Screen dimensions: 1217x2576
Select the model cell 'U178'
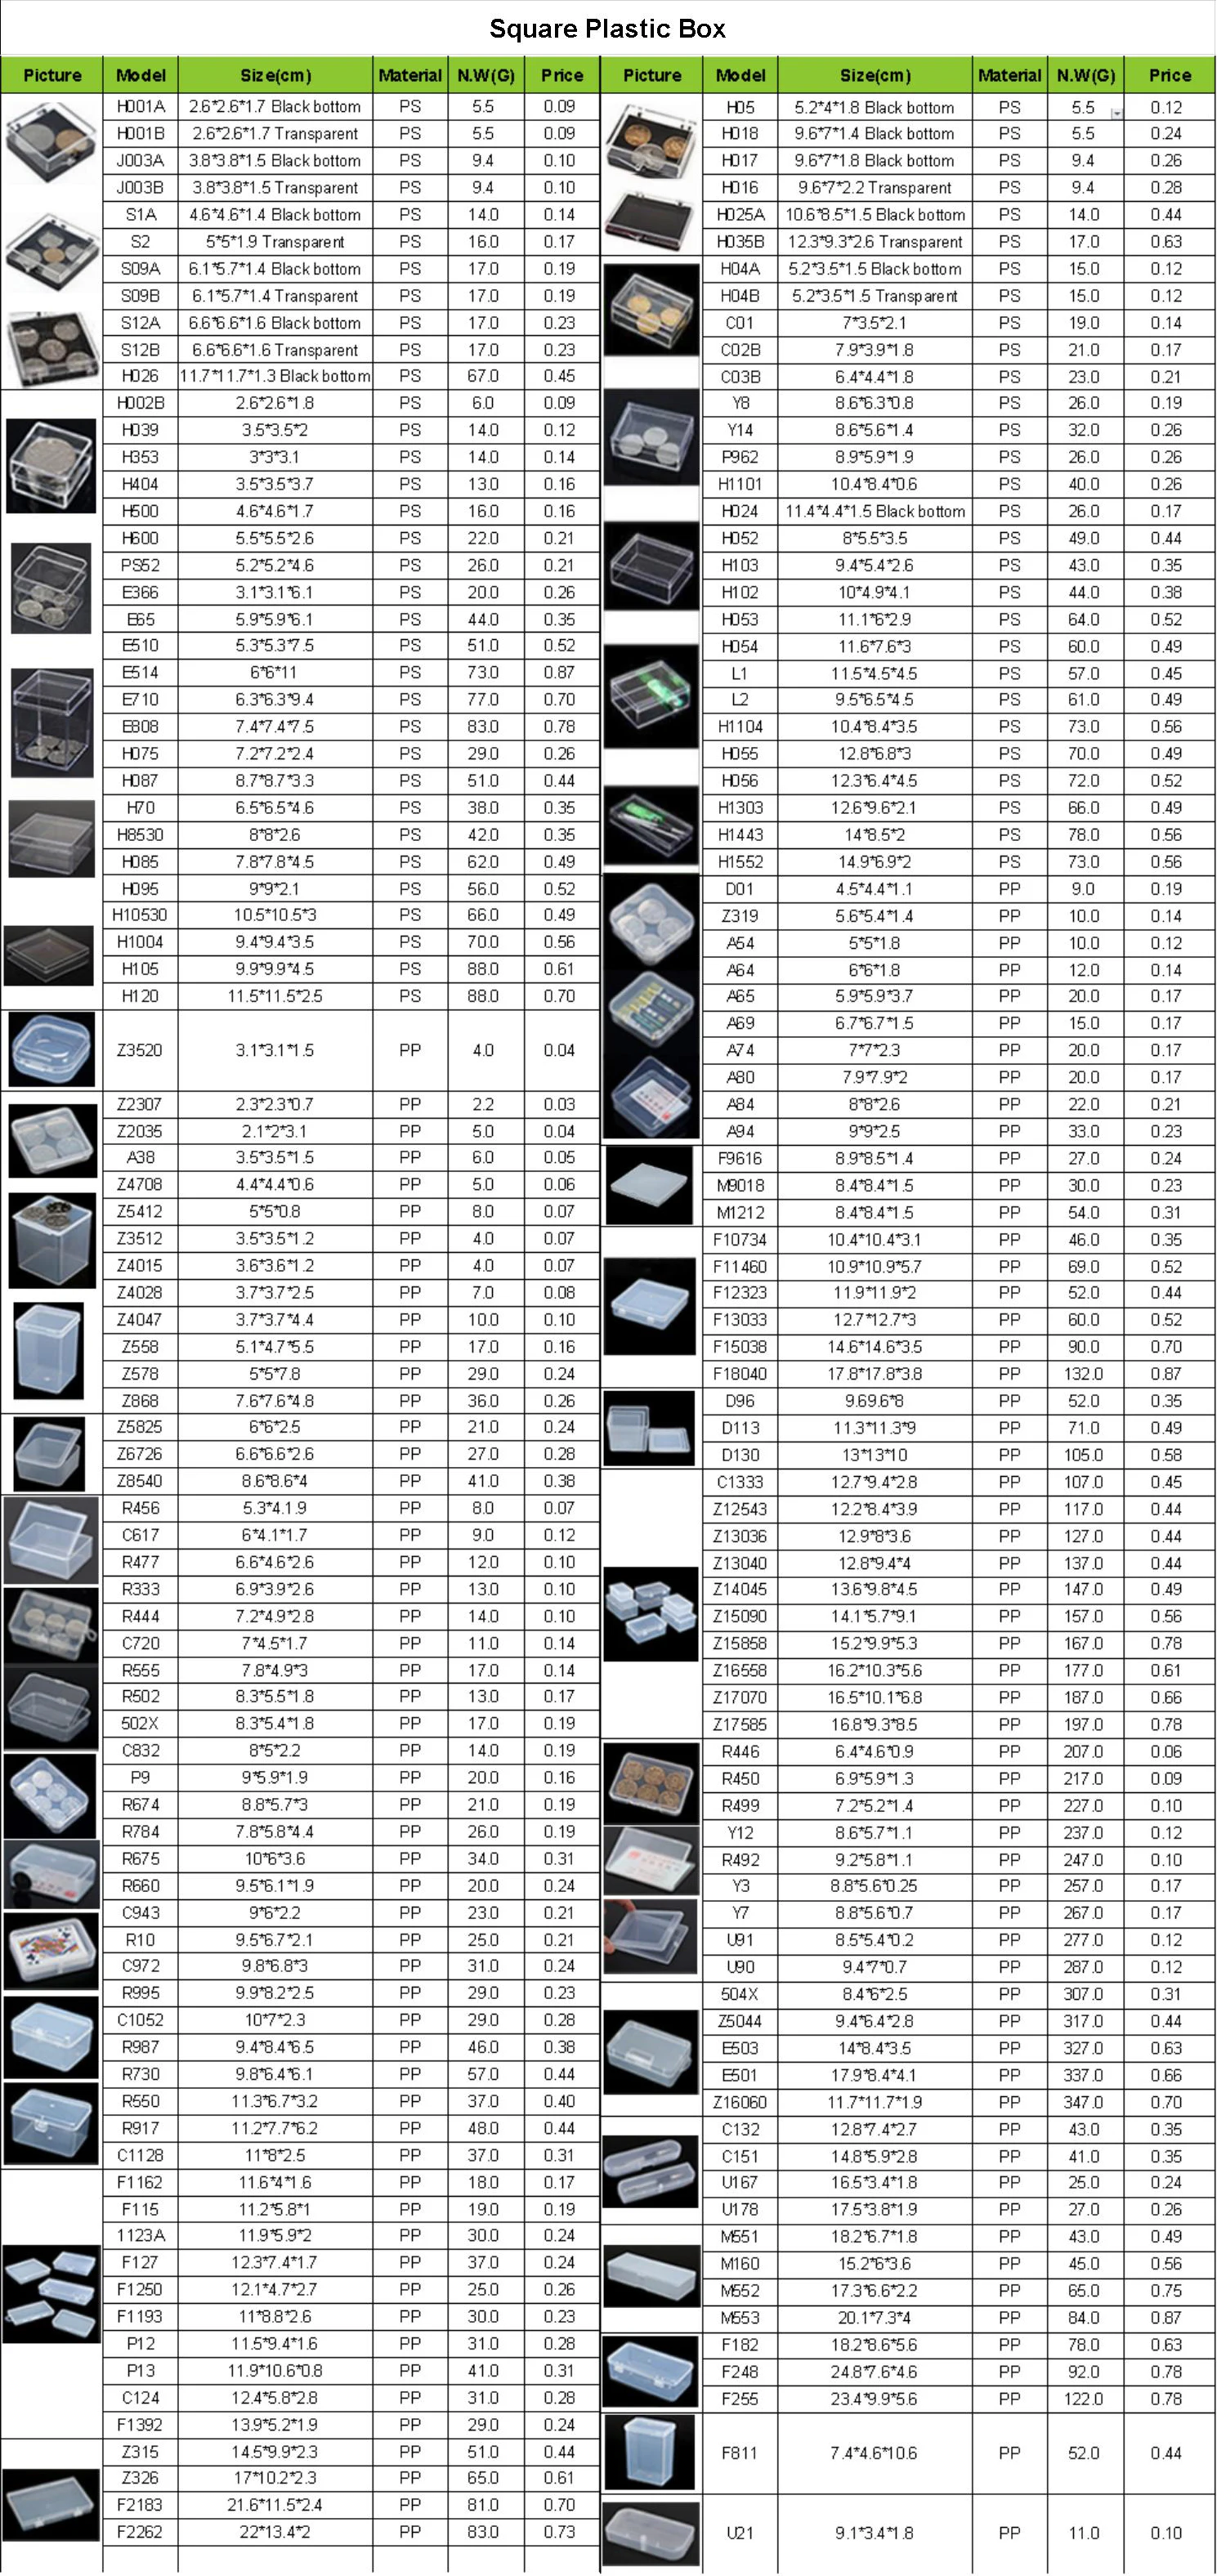click(740, 2210)
